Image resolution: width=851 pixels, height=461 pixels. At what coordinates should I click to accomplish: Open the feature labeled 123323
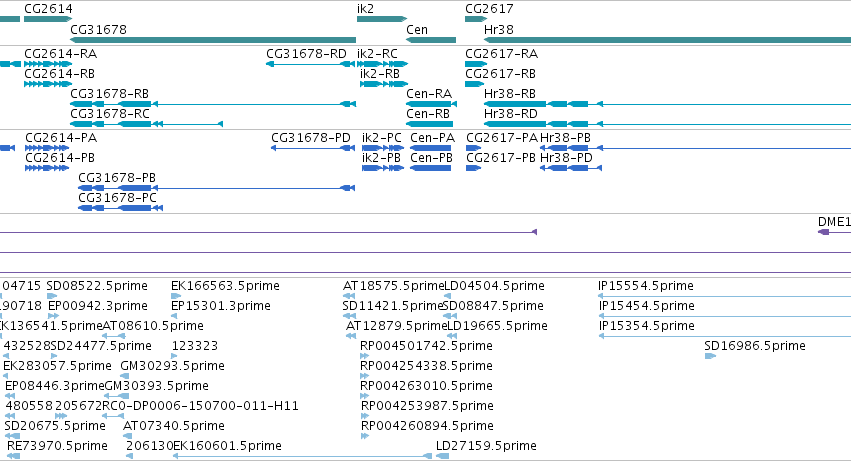pos(195,346)
